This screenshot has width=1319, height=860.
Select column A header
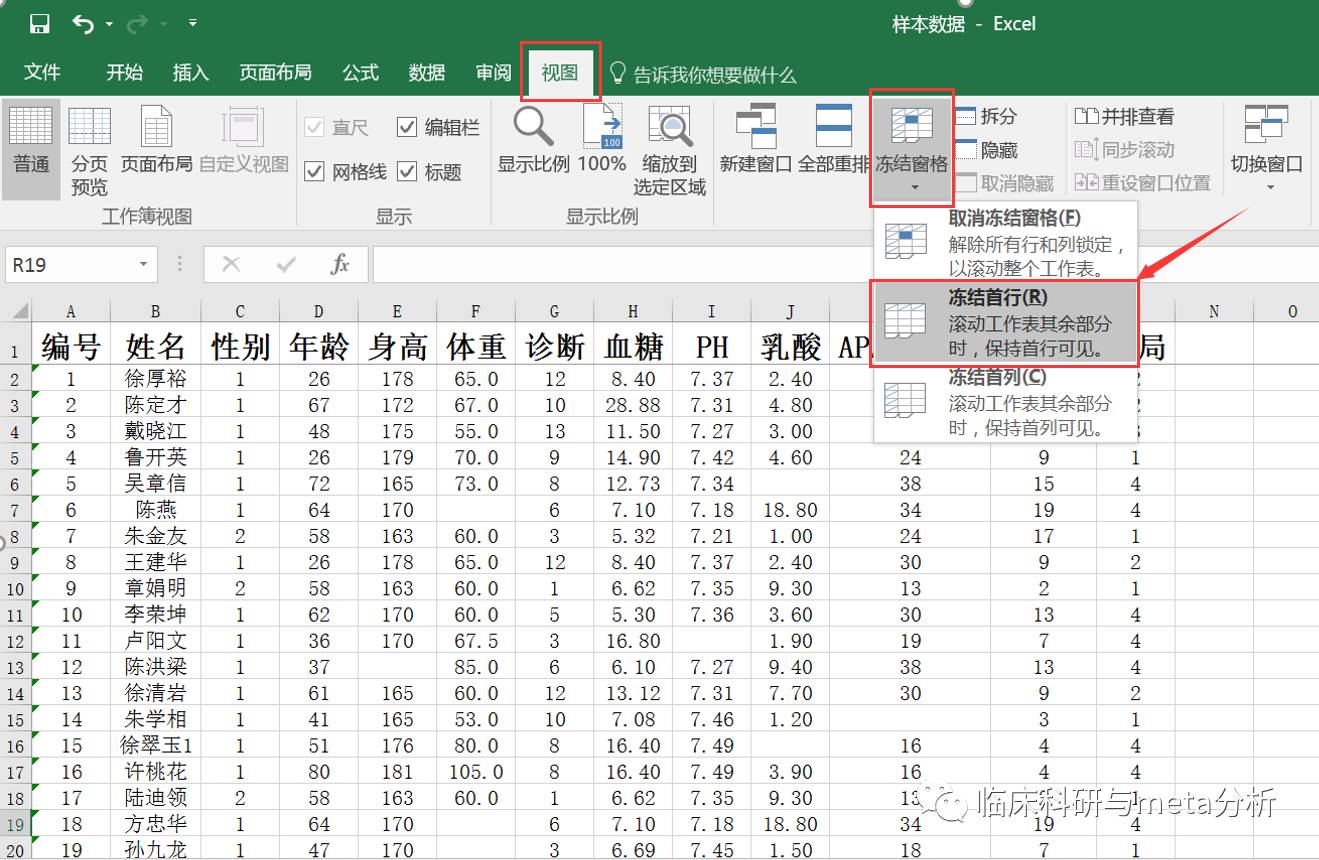point(71,312)
